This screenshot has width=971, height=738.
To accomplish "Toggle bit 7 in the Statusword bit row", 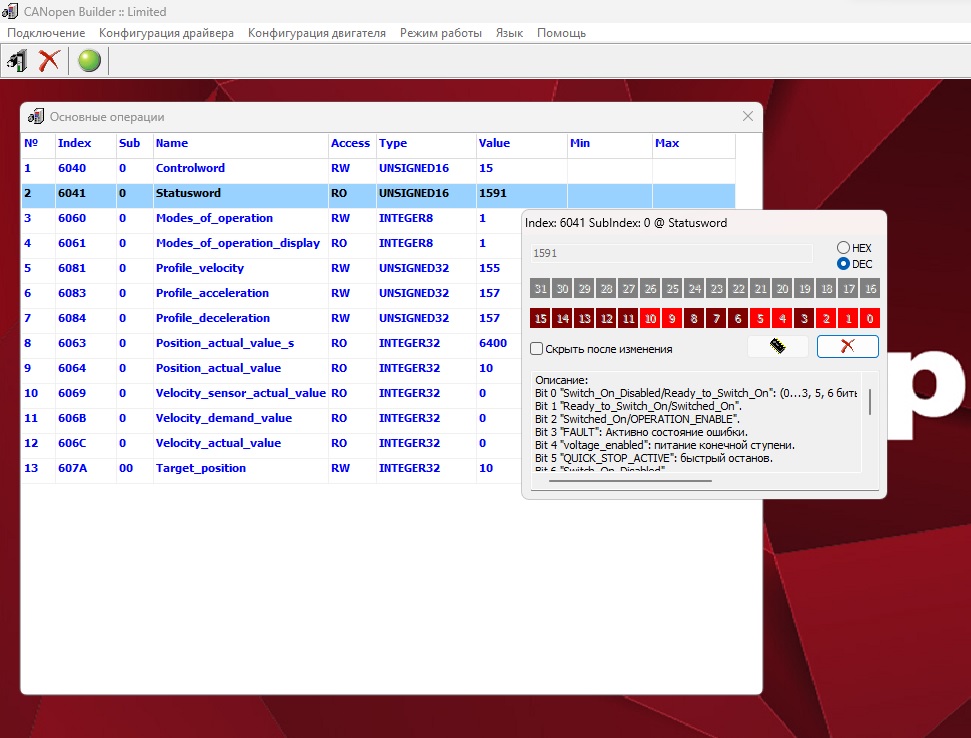I will (716, 318).
